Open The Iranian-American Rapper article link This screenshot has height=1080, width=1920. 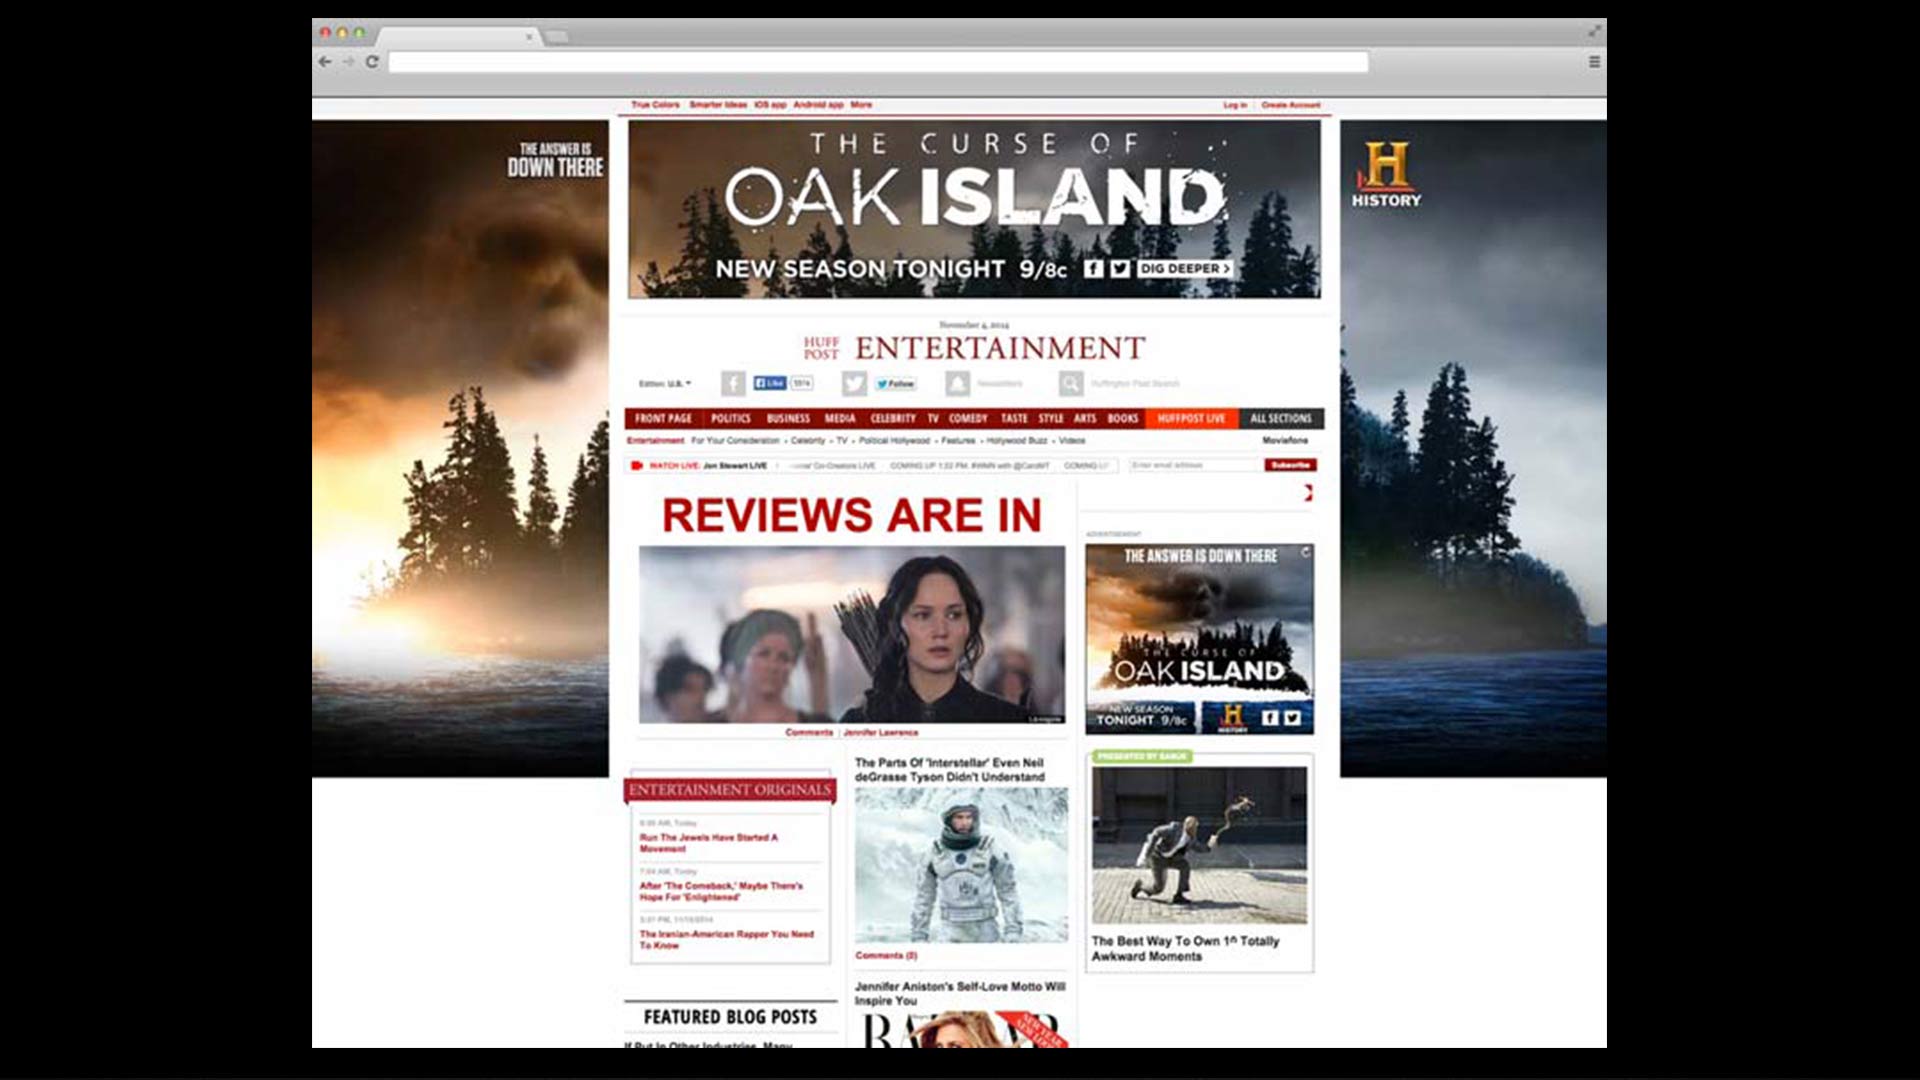(727, 940)
